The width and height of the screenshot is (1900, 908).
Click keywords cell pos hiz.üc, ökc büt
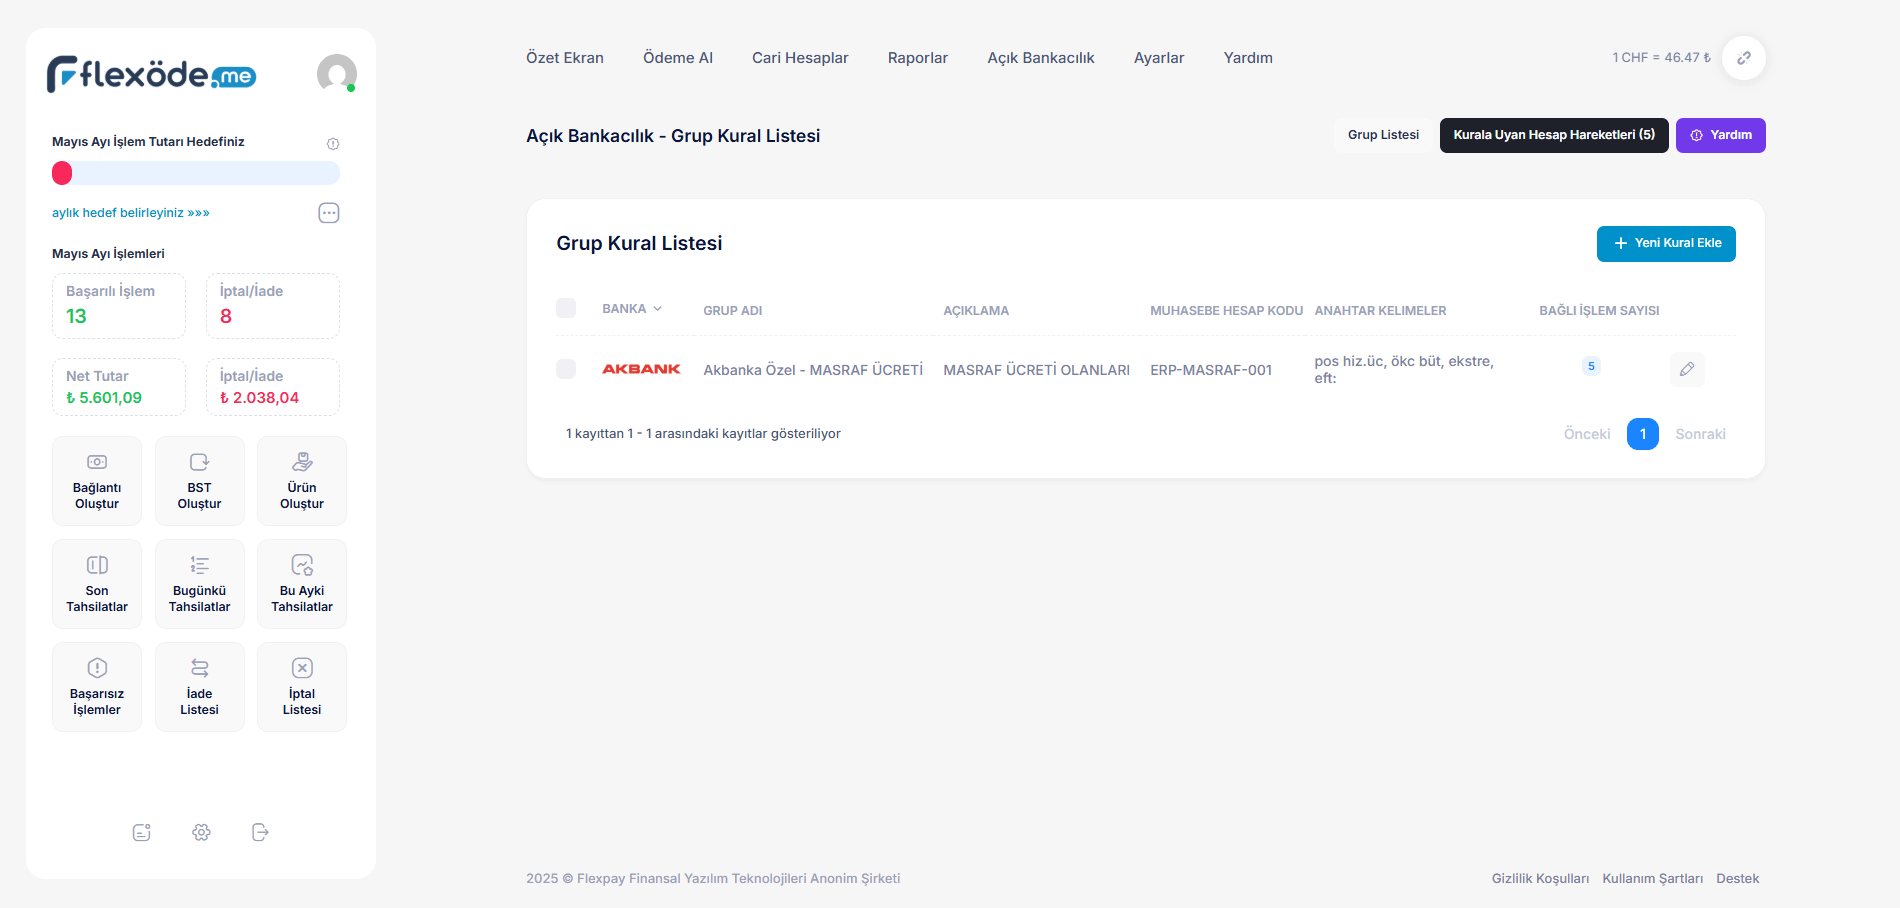point(1404,369)
